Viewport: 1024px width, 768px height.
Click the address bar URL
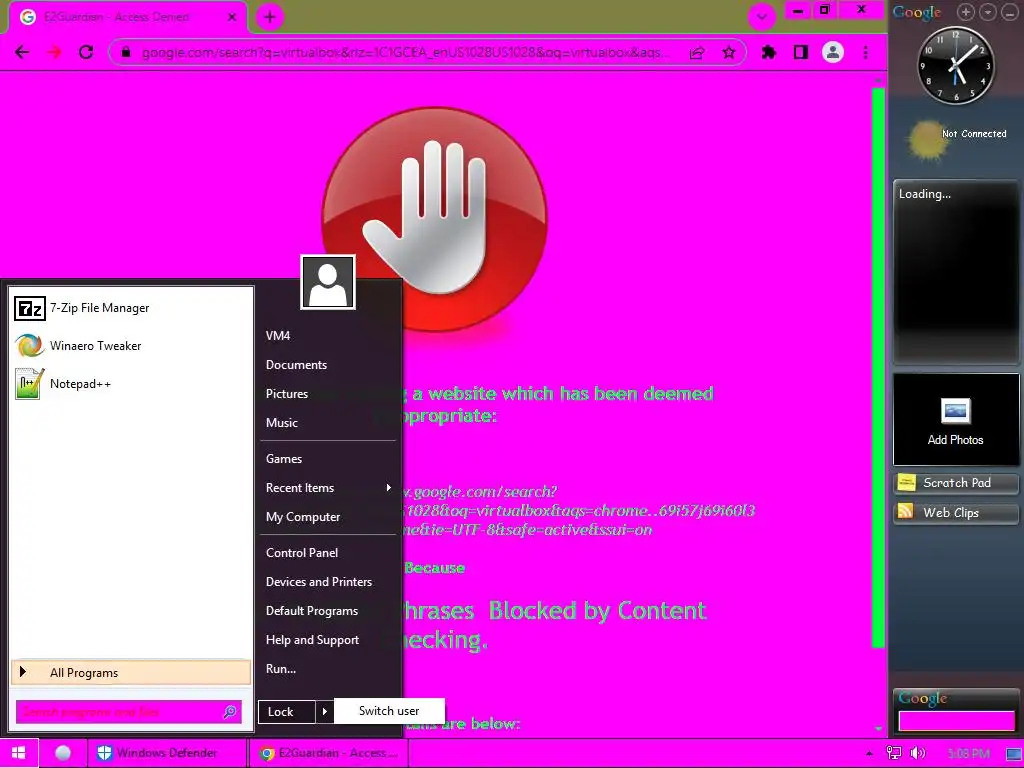point(405,53)
